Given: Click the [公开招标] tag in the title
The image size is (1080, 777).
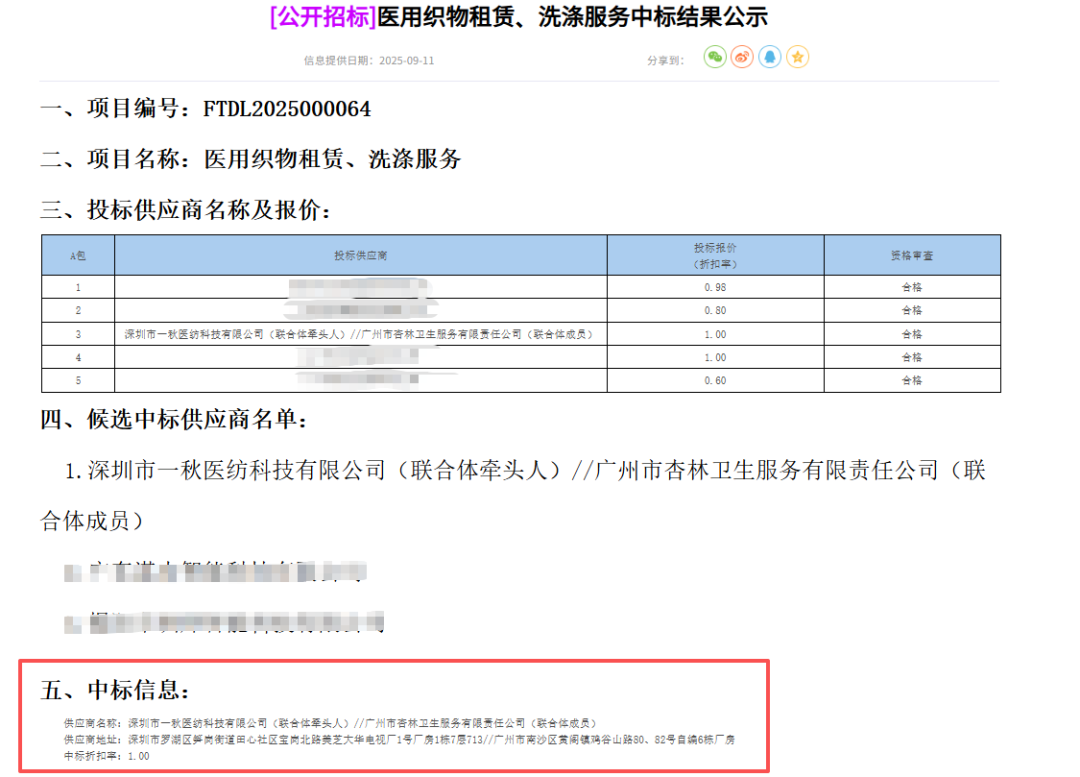Looking at the screenshot, I should coord(323,18).
